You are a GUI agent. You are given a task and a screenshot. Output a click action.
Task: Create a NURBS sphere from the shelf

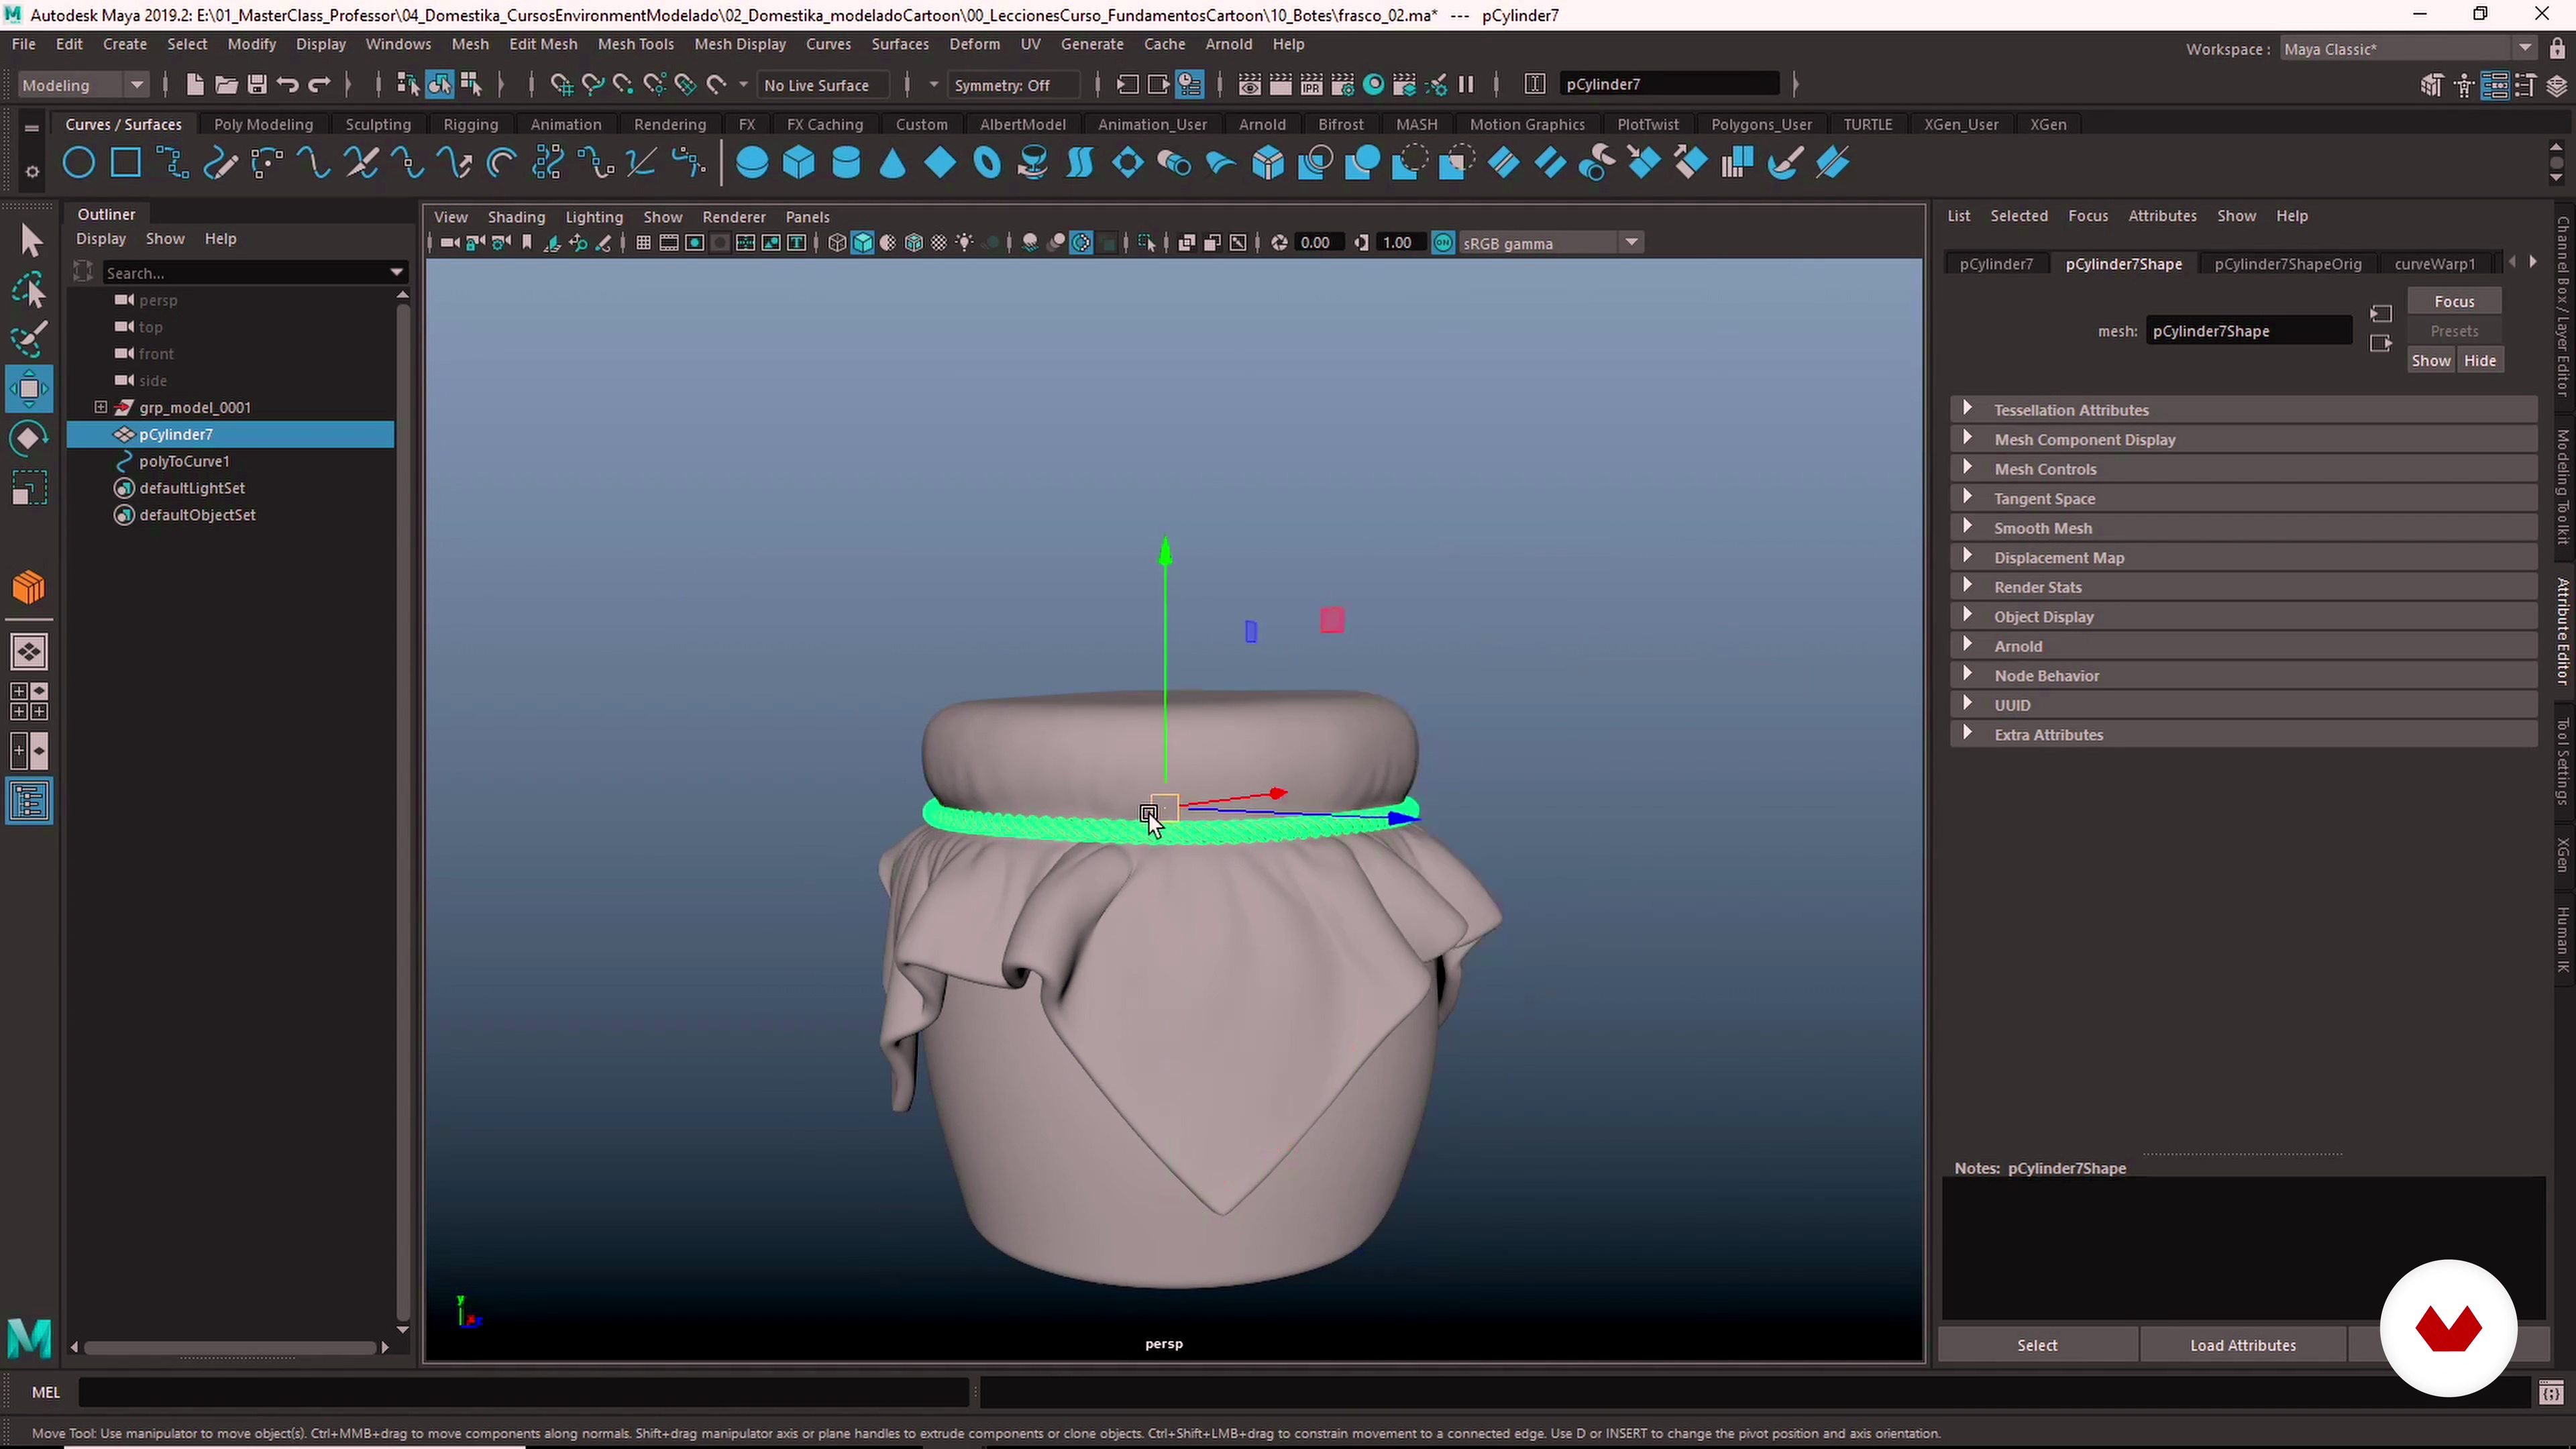click(752, 163)
